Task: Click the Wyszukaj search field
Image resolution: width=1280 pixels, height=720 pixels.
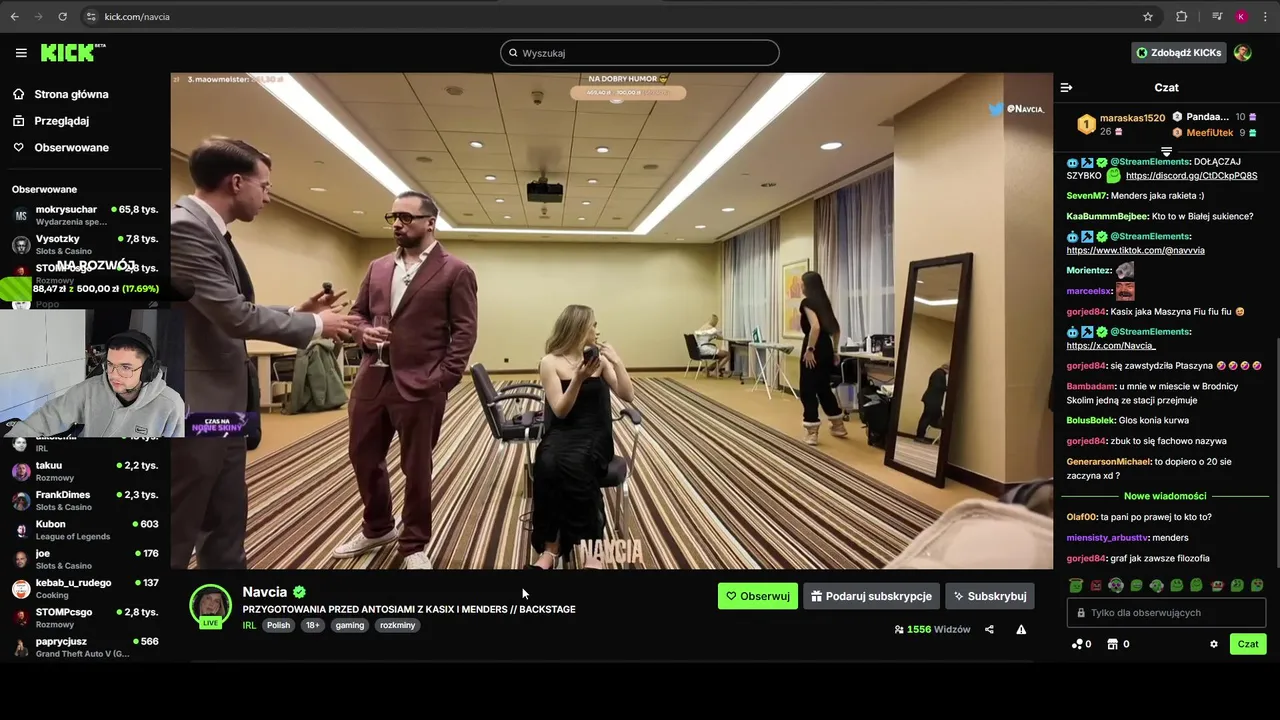Action: (x=640, y=53)
